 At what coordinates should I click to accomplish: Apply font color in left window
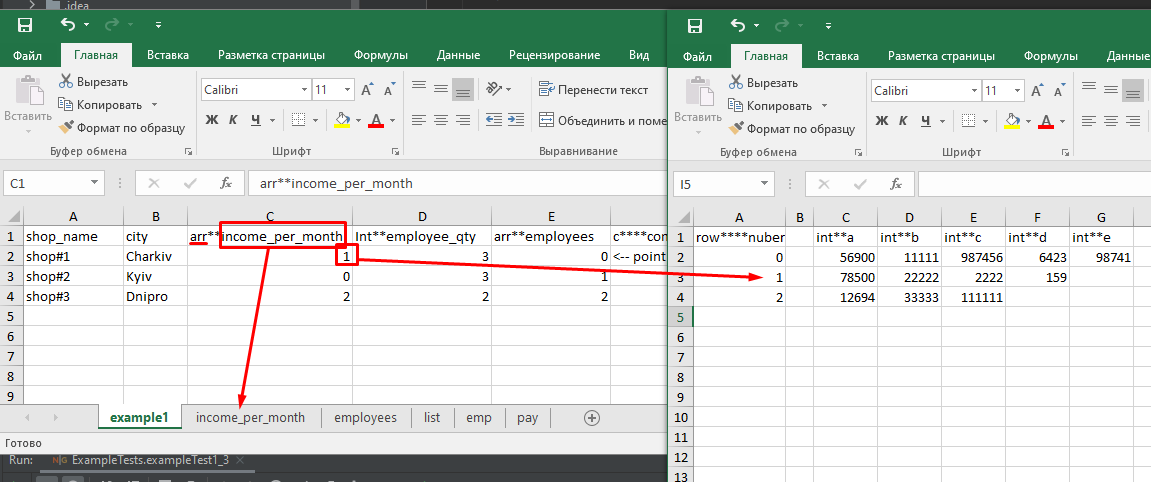coord(377,120)
